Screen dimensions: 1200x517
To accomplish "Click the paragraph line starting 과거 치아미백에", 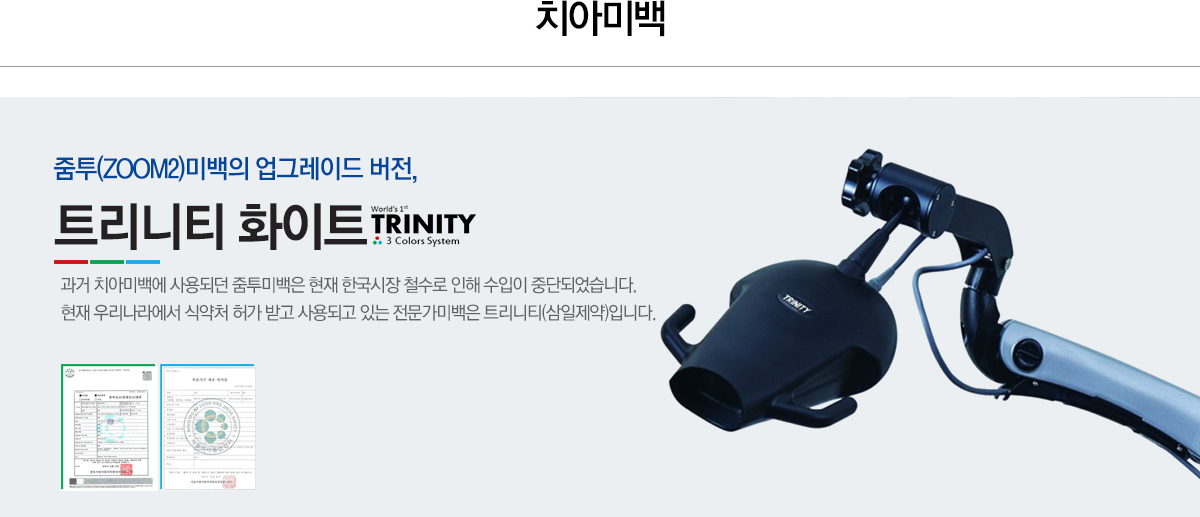I will (348, 285).
